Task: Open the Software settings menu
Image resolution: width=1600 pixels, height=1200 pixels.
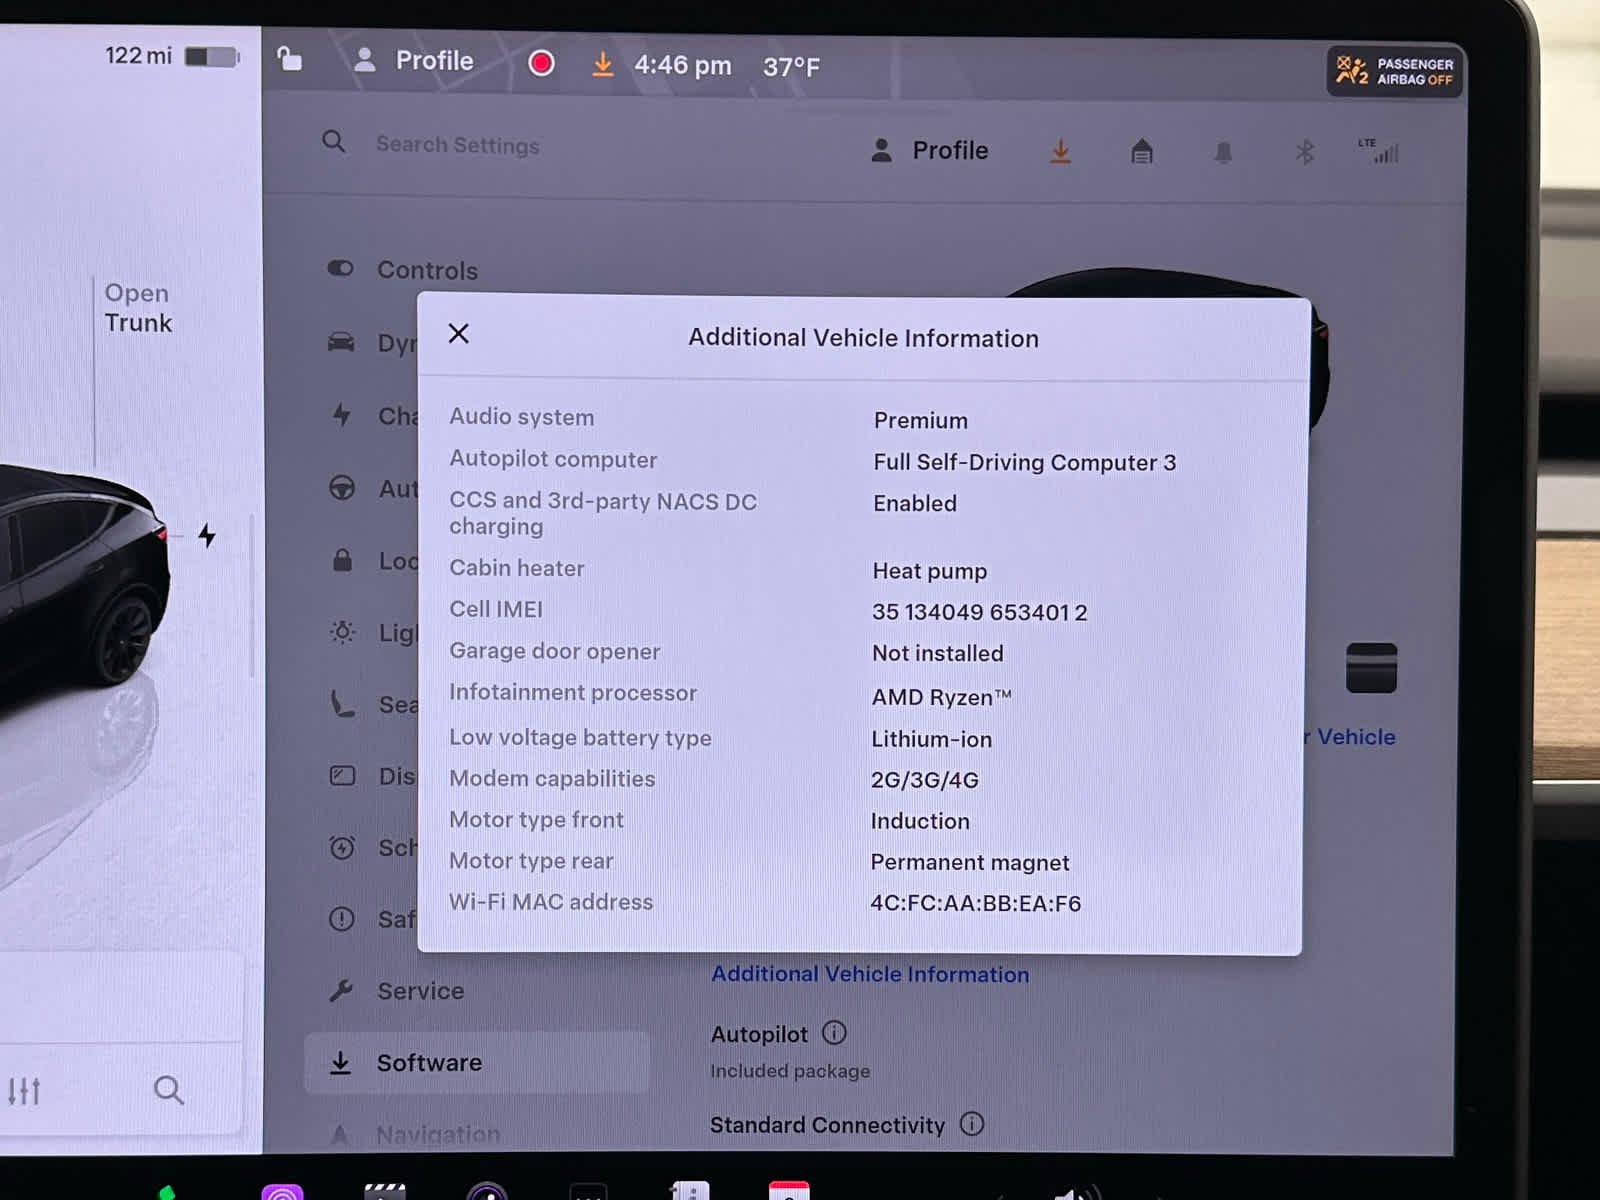Action: coord(429,1063)
